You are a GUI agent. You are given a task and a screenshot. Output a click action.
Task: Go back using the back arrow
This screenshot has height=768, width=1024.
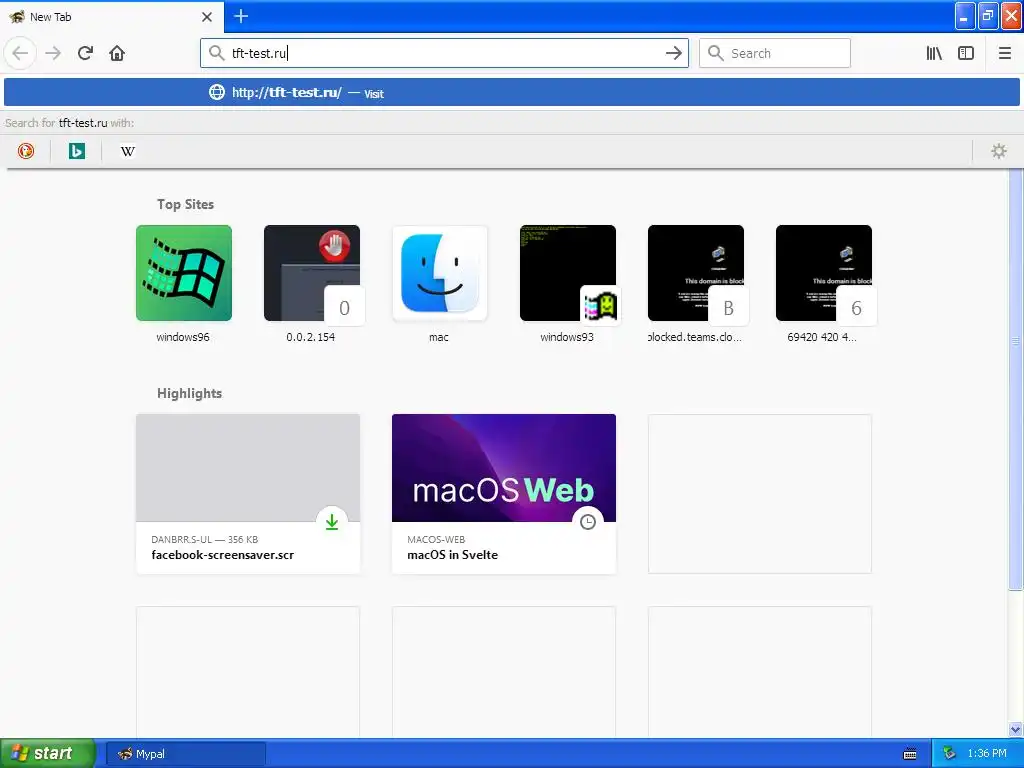[20, 53]
